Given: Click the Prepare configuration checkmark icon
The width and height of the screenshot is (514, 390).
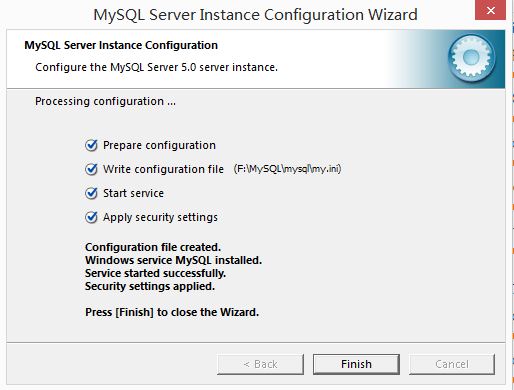Looking at the screenshot, I should pyautogui.click(x=91, y=145).
